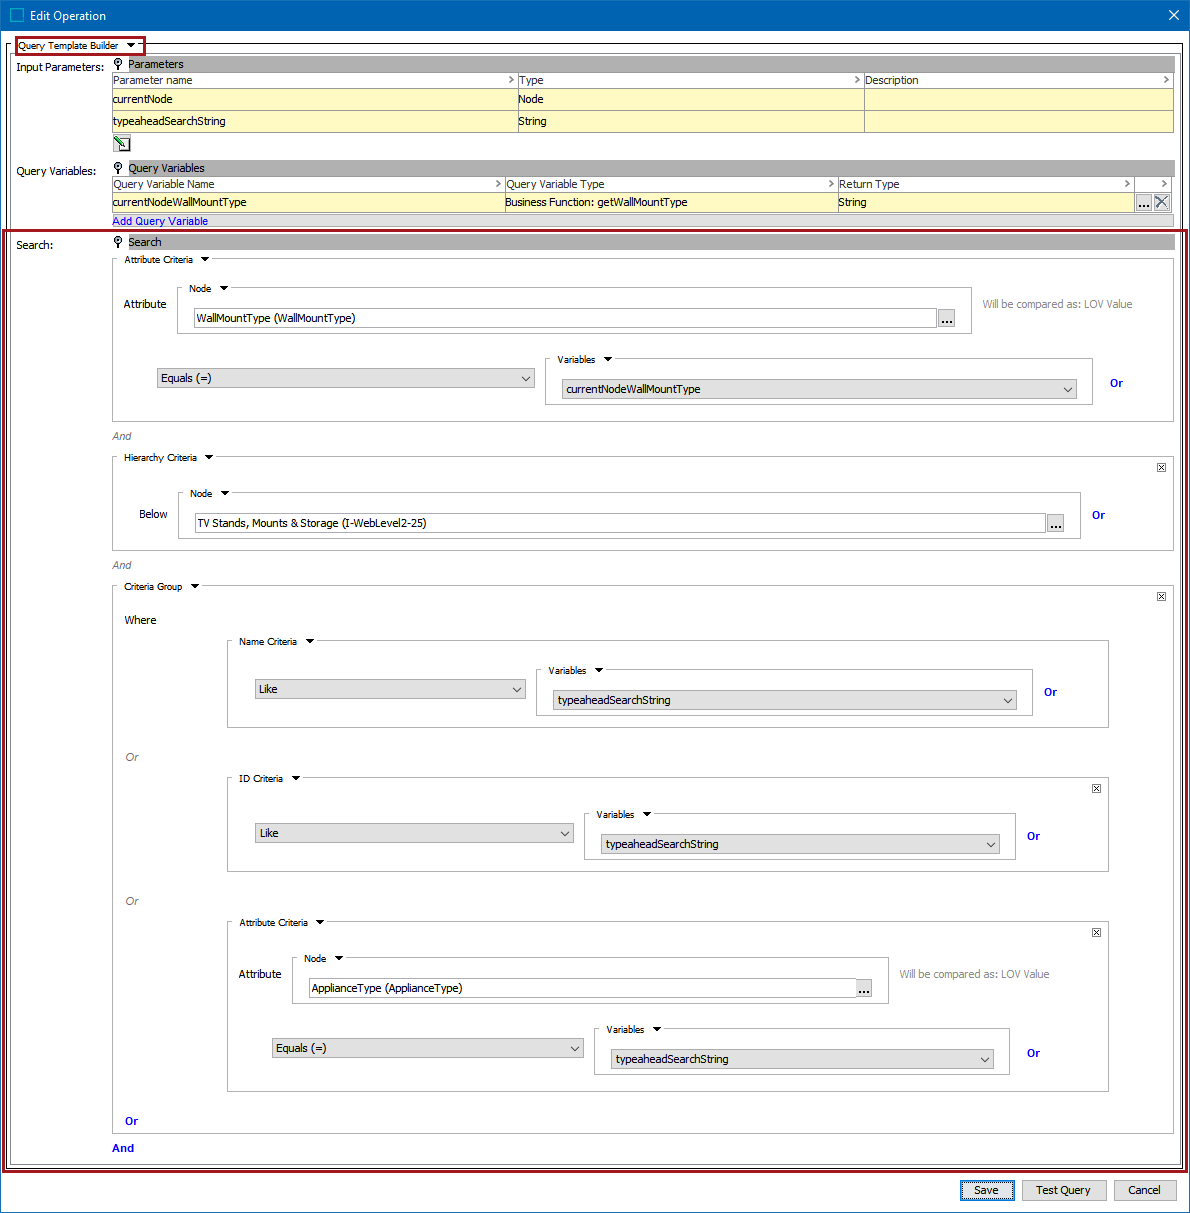Select the typeaheadSearchString parameter name cell
The height and width of the screenshot is (1213, 1190).
(314, 121)
